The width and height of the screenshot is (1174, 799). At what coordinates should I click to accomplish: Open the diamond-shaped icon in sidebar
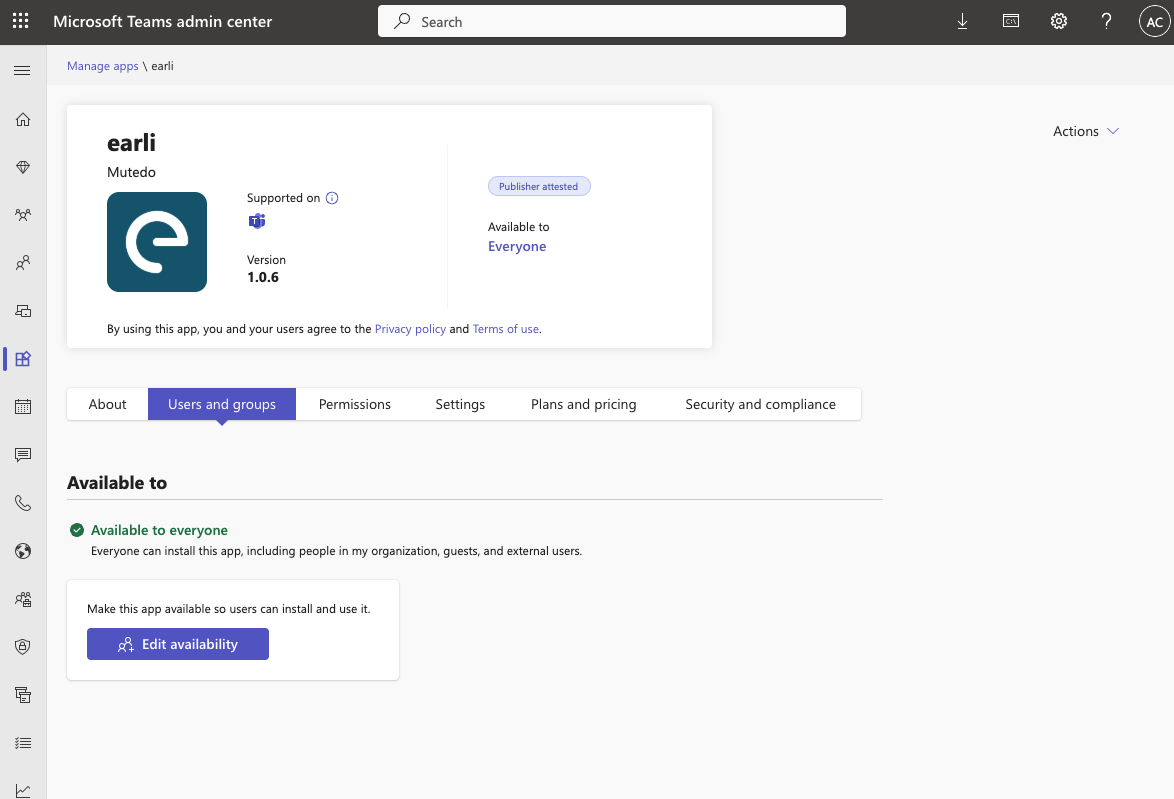[x=23, y=167]
